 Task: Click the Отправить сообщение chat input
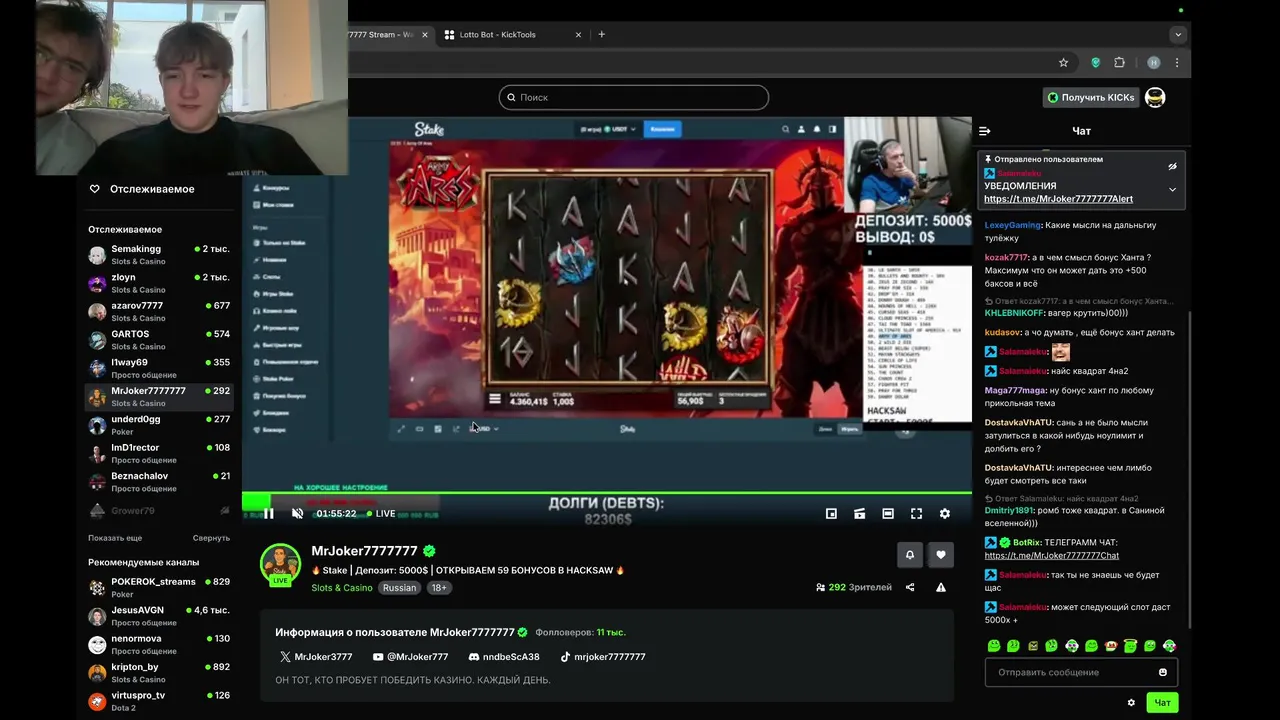point(1080,672)
